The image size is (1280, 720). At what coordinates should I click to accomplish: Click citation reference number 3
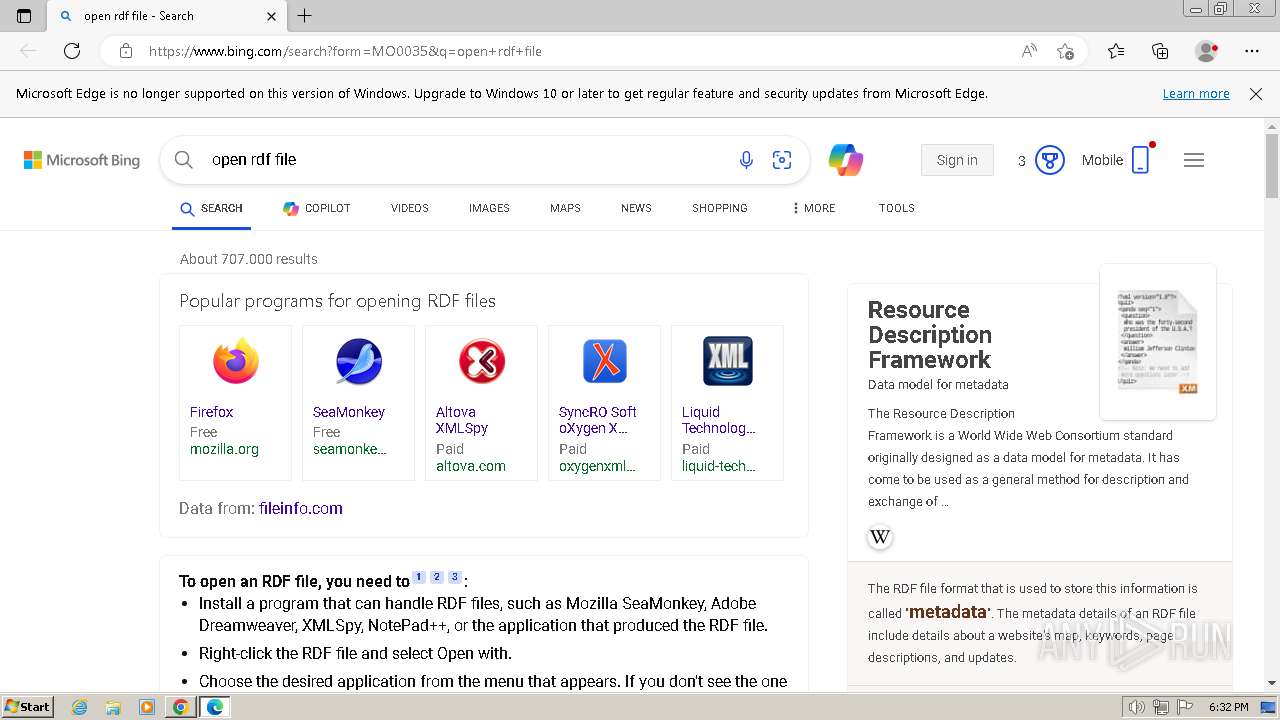click(455, 577)
